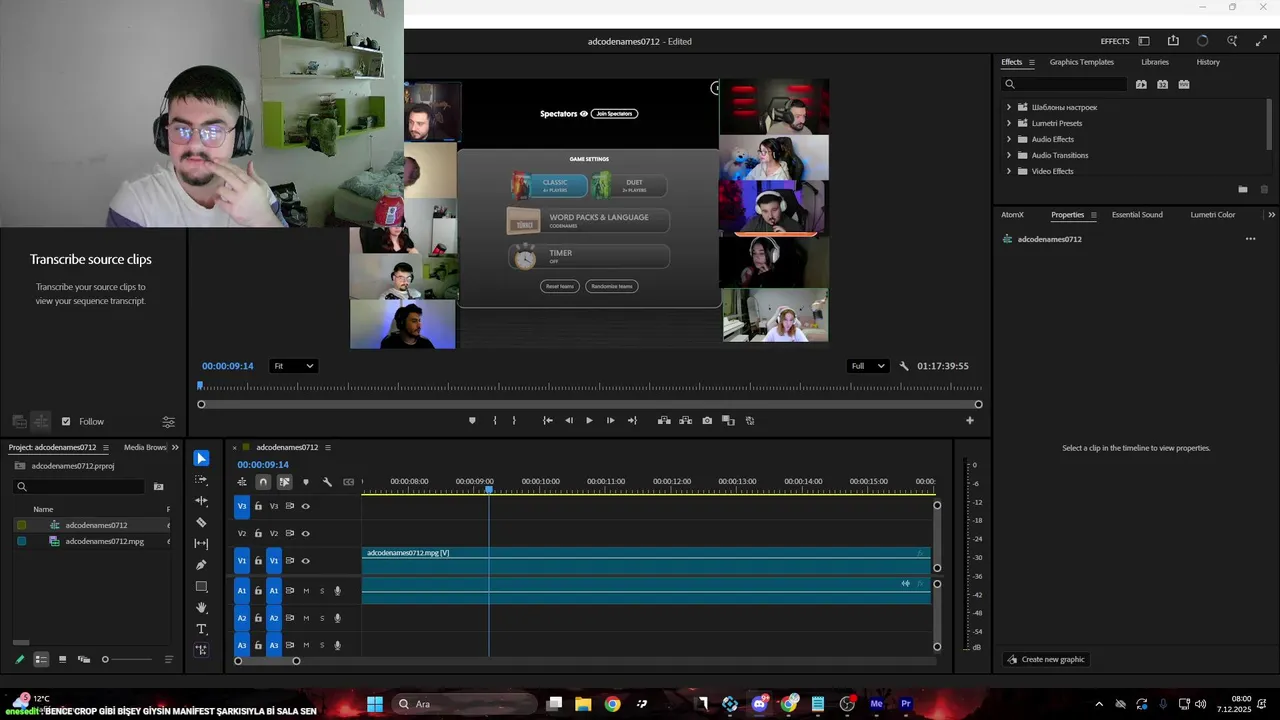Click the 32-bit Color effects filter icon
Screen dimensions: 1280x720
[x=1162, y=85]
